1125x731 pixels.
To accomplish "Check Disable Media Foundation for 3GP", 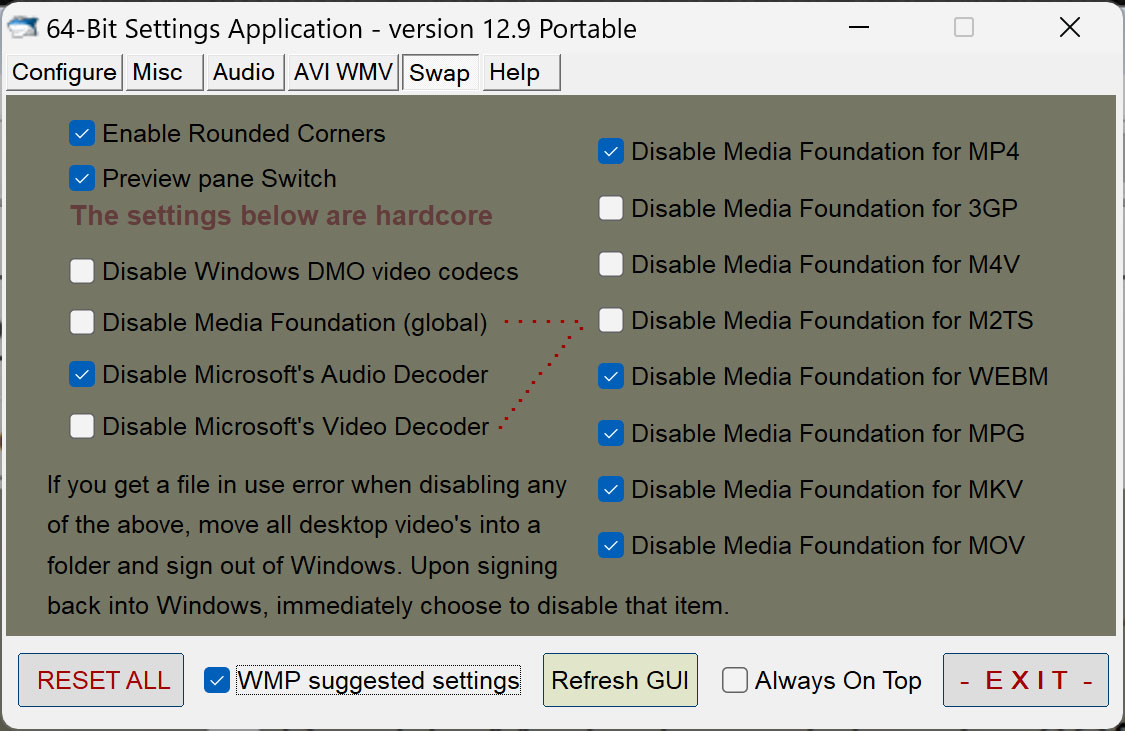I will pos(611,208).
